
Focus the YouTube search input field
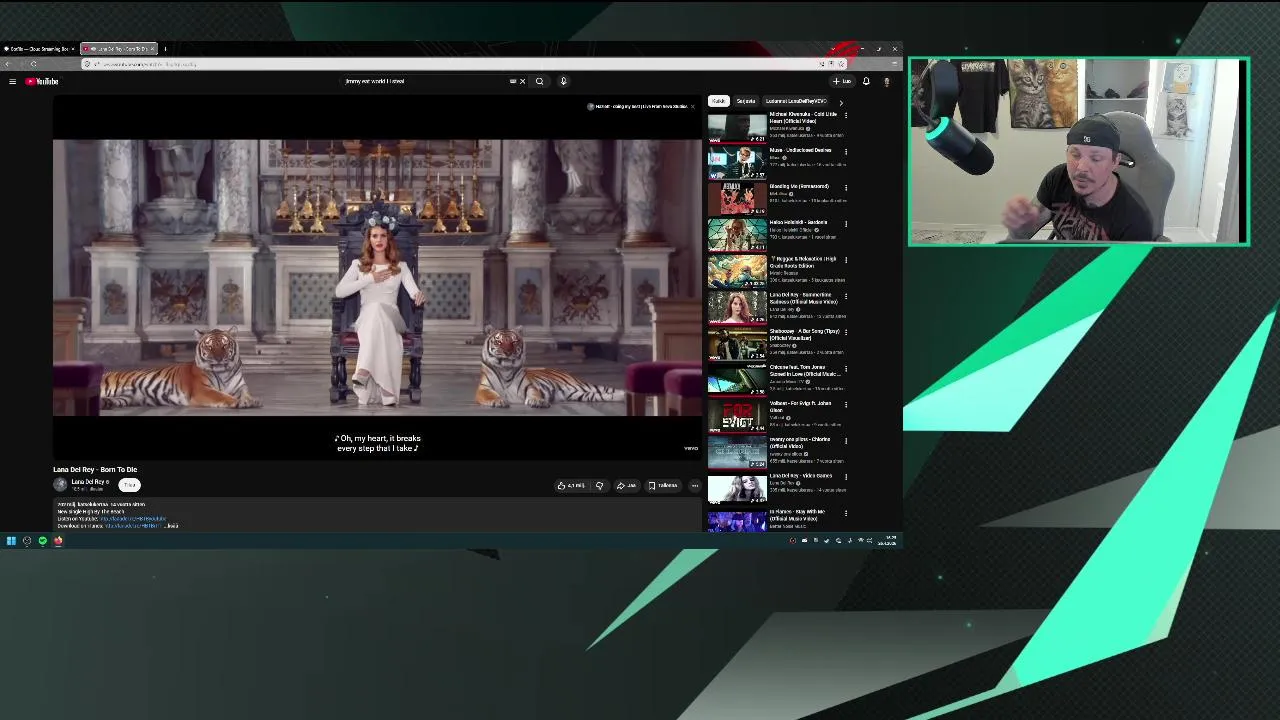[x=425, y=81]
